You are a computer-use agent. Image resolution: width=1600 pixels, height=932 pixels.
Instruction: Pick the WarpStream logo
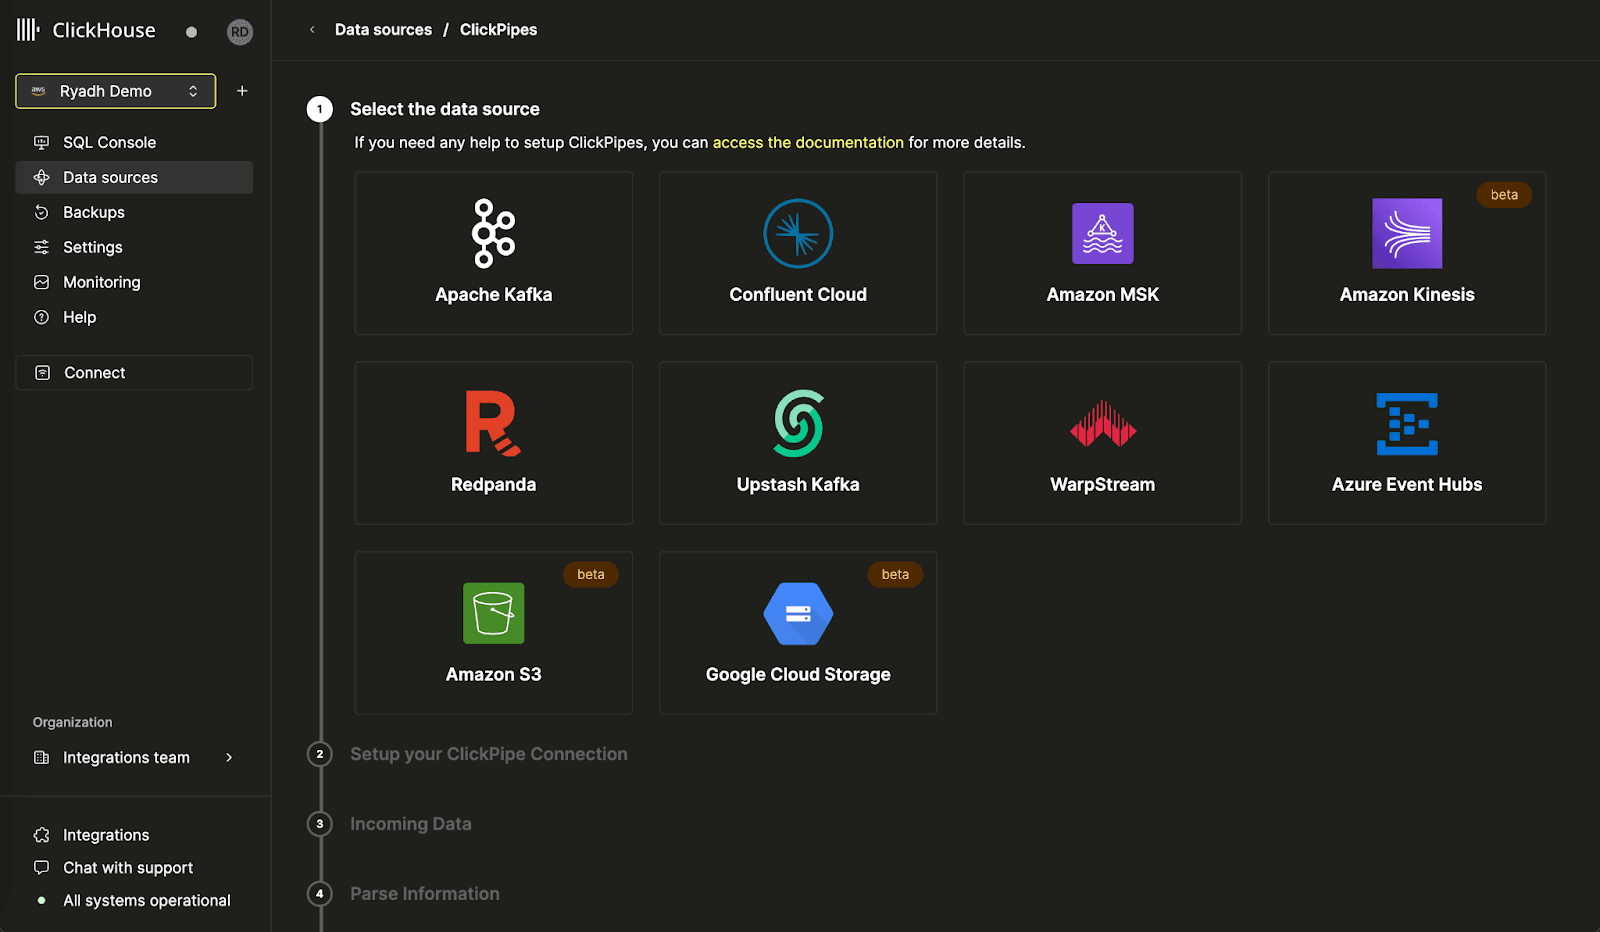click(x=1102, y=424)
